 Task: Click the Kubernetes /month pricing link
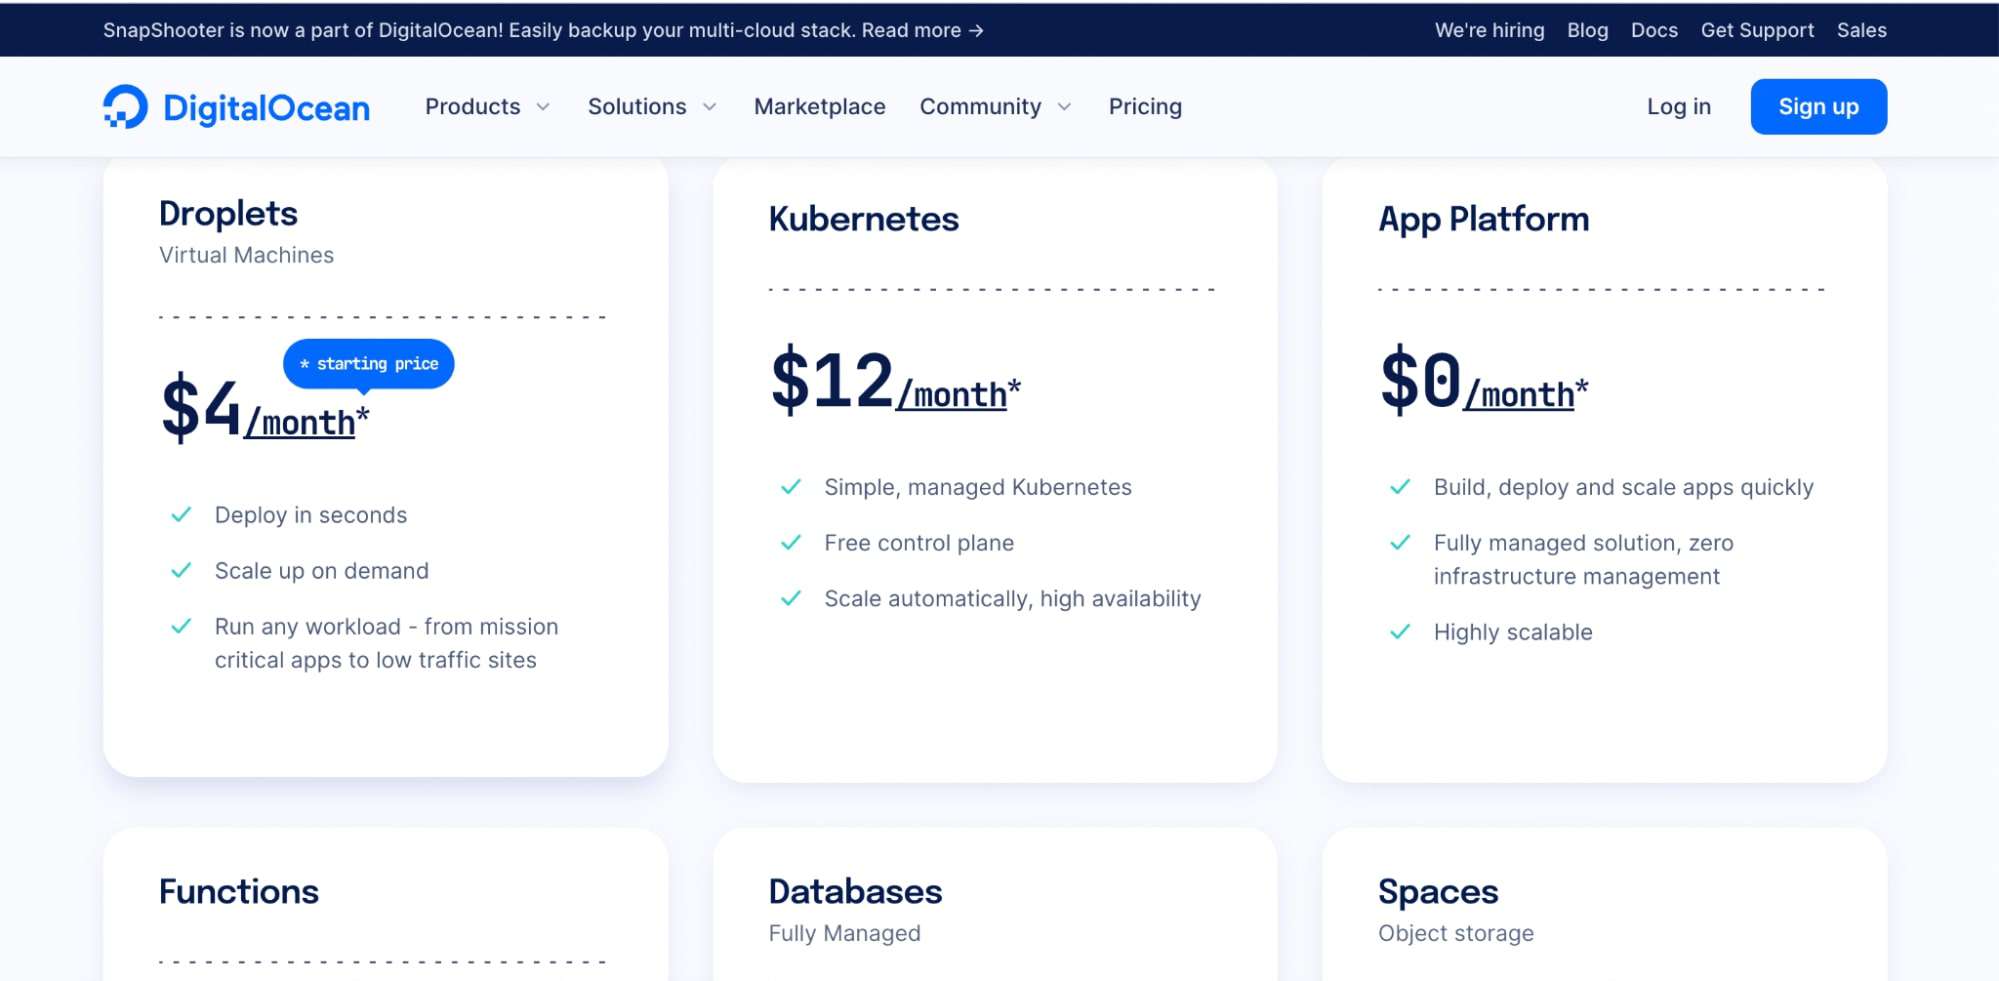click(952, 395)
